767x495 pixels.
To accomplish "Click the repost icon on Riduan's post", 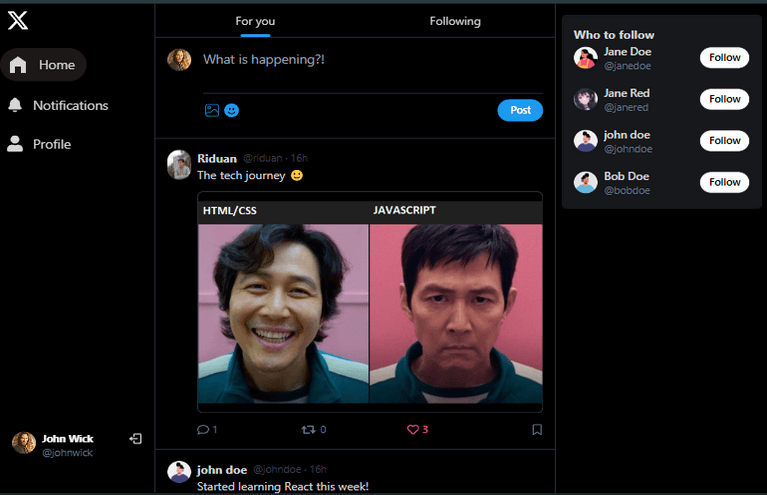I will pos(308,429).
